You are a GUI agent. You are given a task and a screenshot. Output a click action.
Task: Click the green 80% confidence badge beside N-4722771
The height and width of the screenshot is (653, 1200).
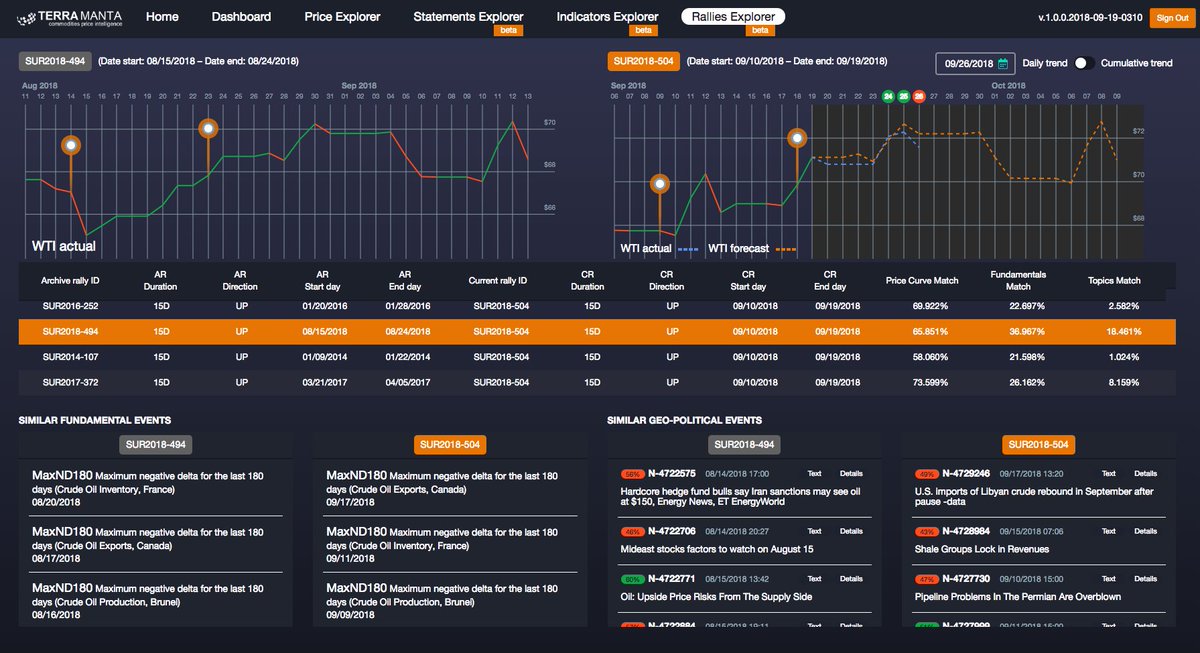[x=632, y=578]
